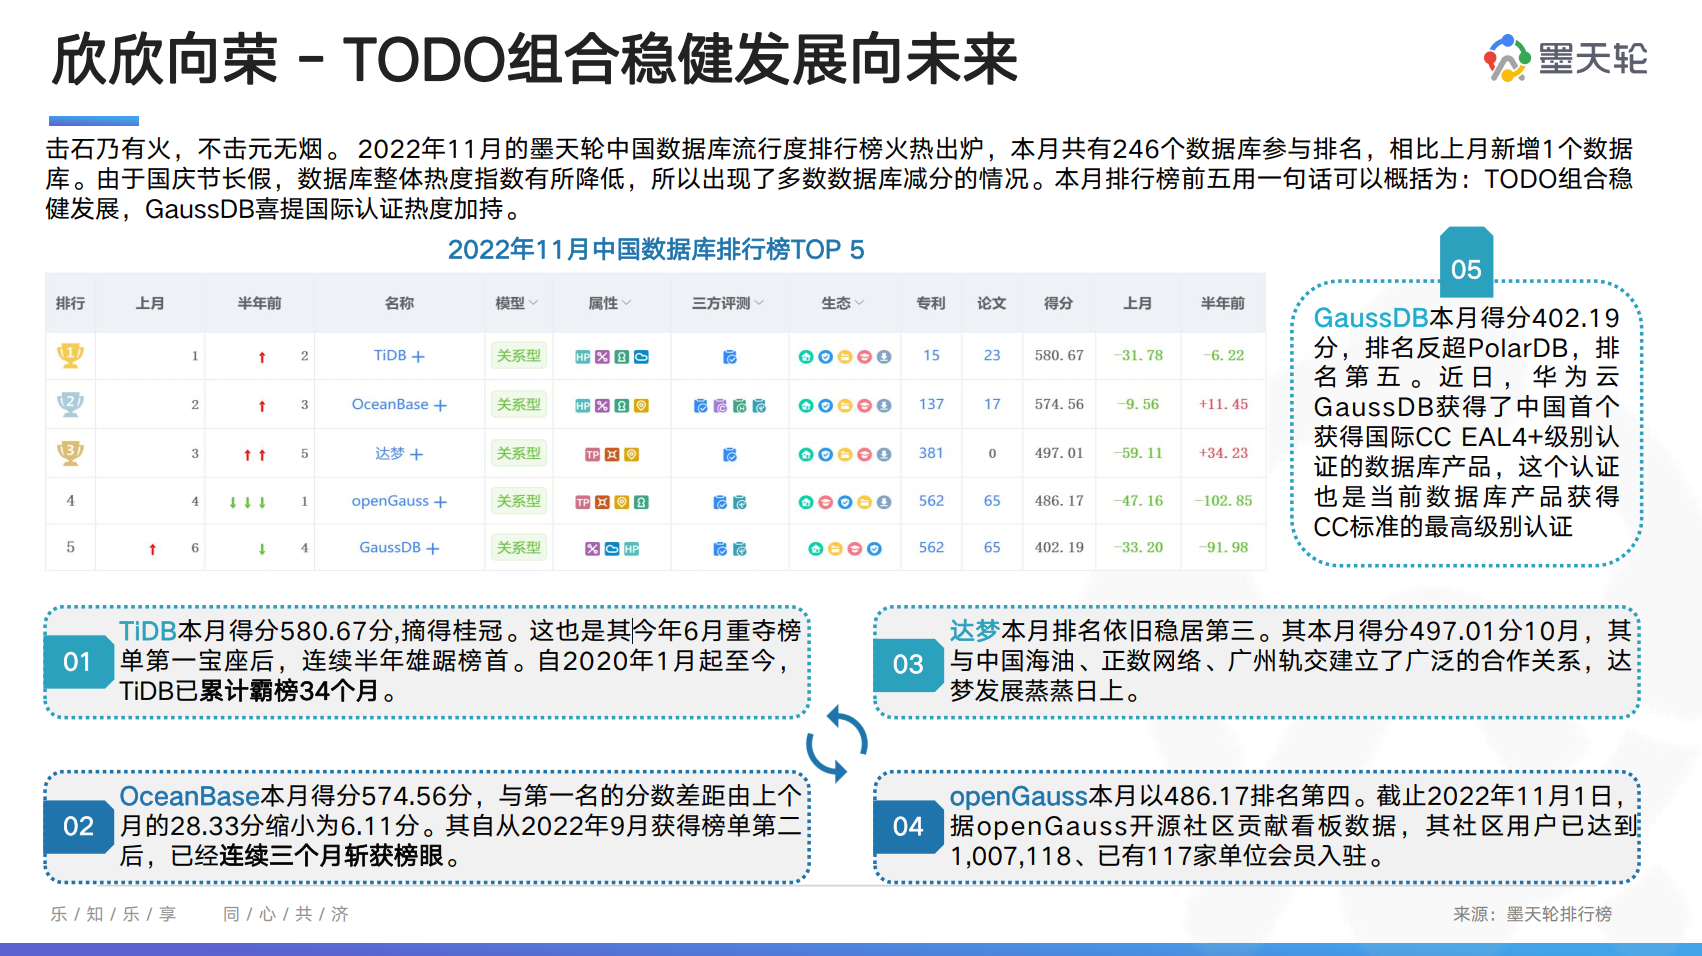Click the TP attribute icon in openGauss row

583,503
